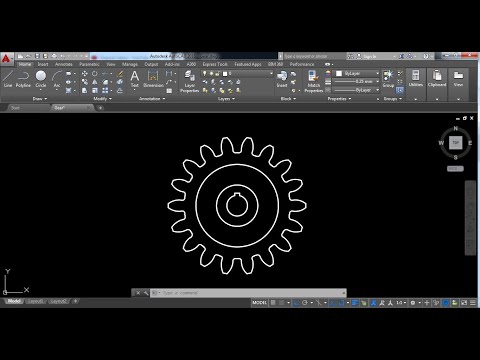This screenshot has height=360, width=480.
Task: Toggle grid display in status bar
Action: pos(273,303)
